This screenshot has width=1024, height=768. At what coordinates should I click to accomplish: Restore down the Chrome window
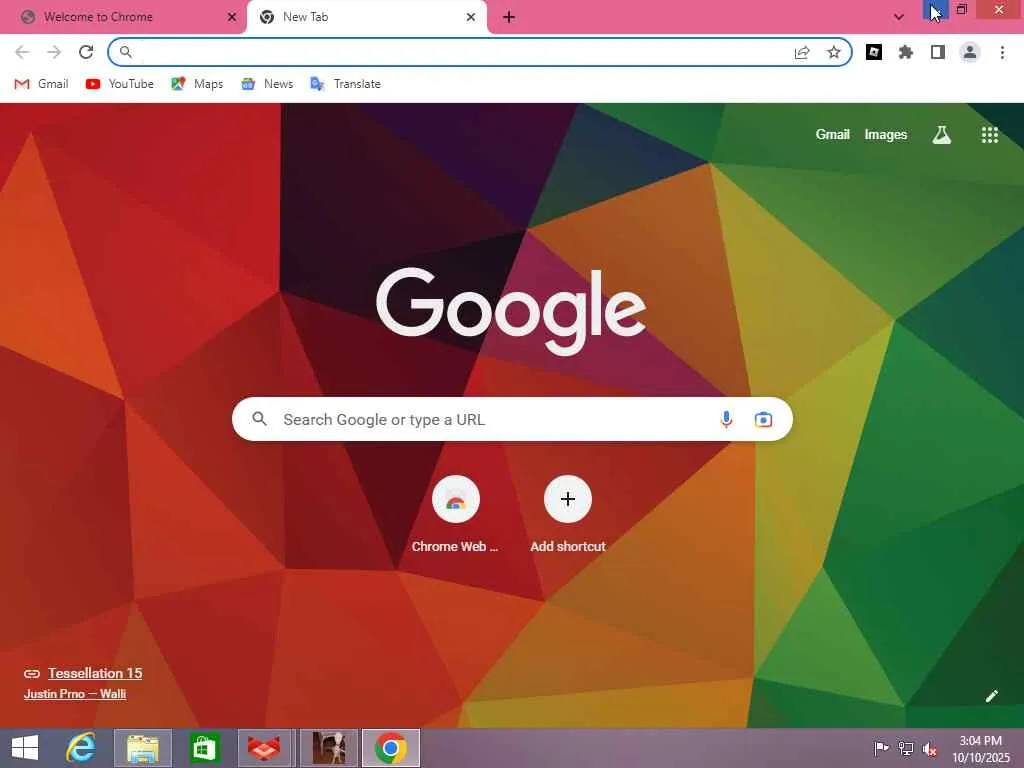point(962,9)
